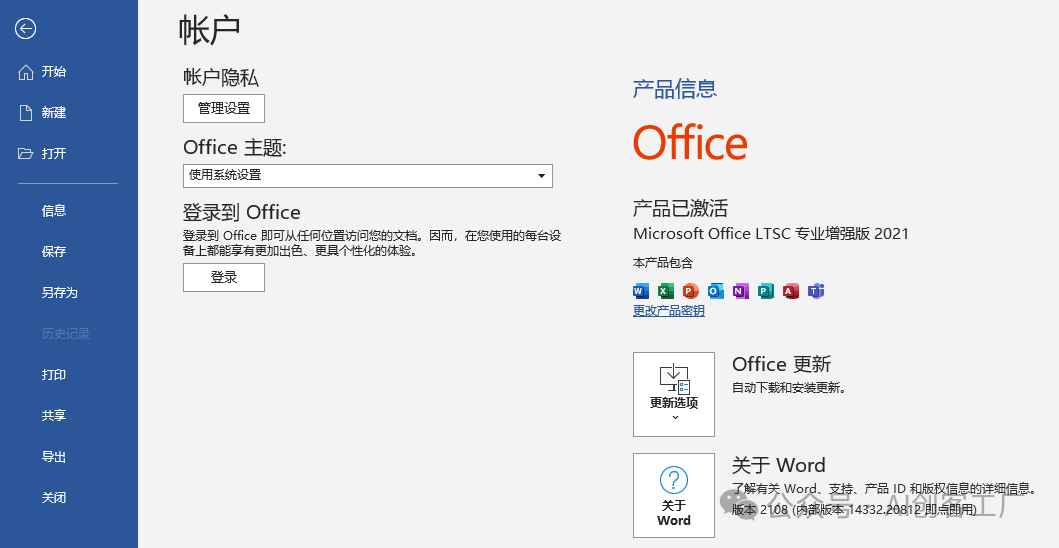Click the Word app icon under 本产品包含
Screen dimensions: 1059x548
tap(640, 291)
